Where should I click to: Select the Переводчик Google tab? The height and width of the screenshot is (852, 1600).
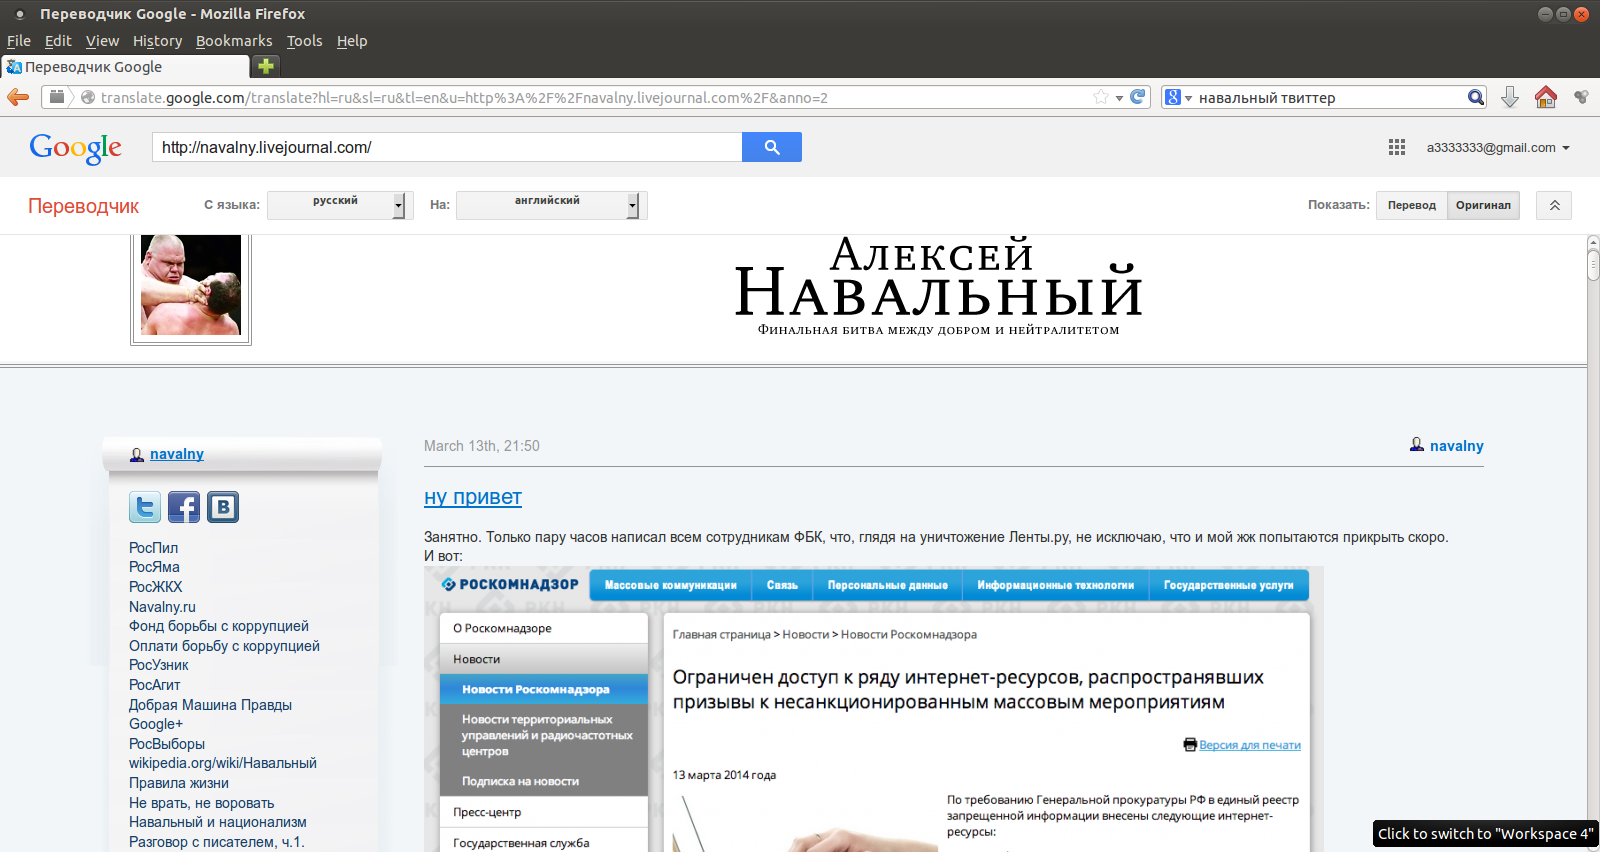pyautogui.click(x=125, y=67)
